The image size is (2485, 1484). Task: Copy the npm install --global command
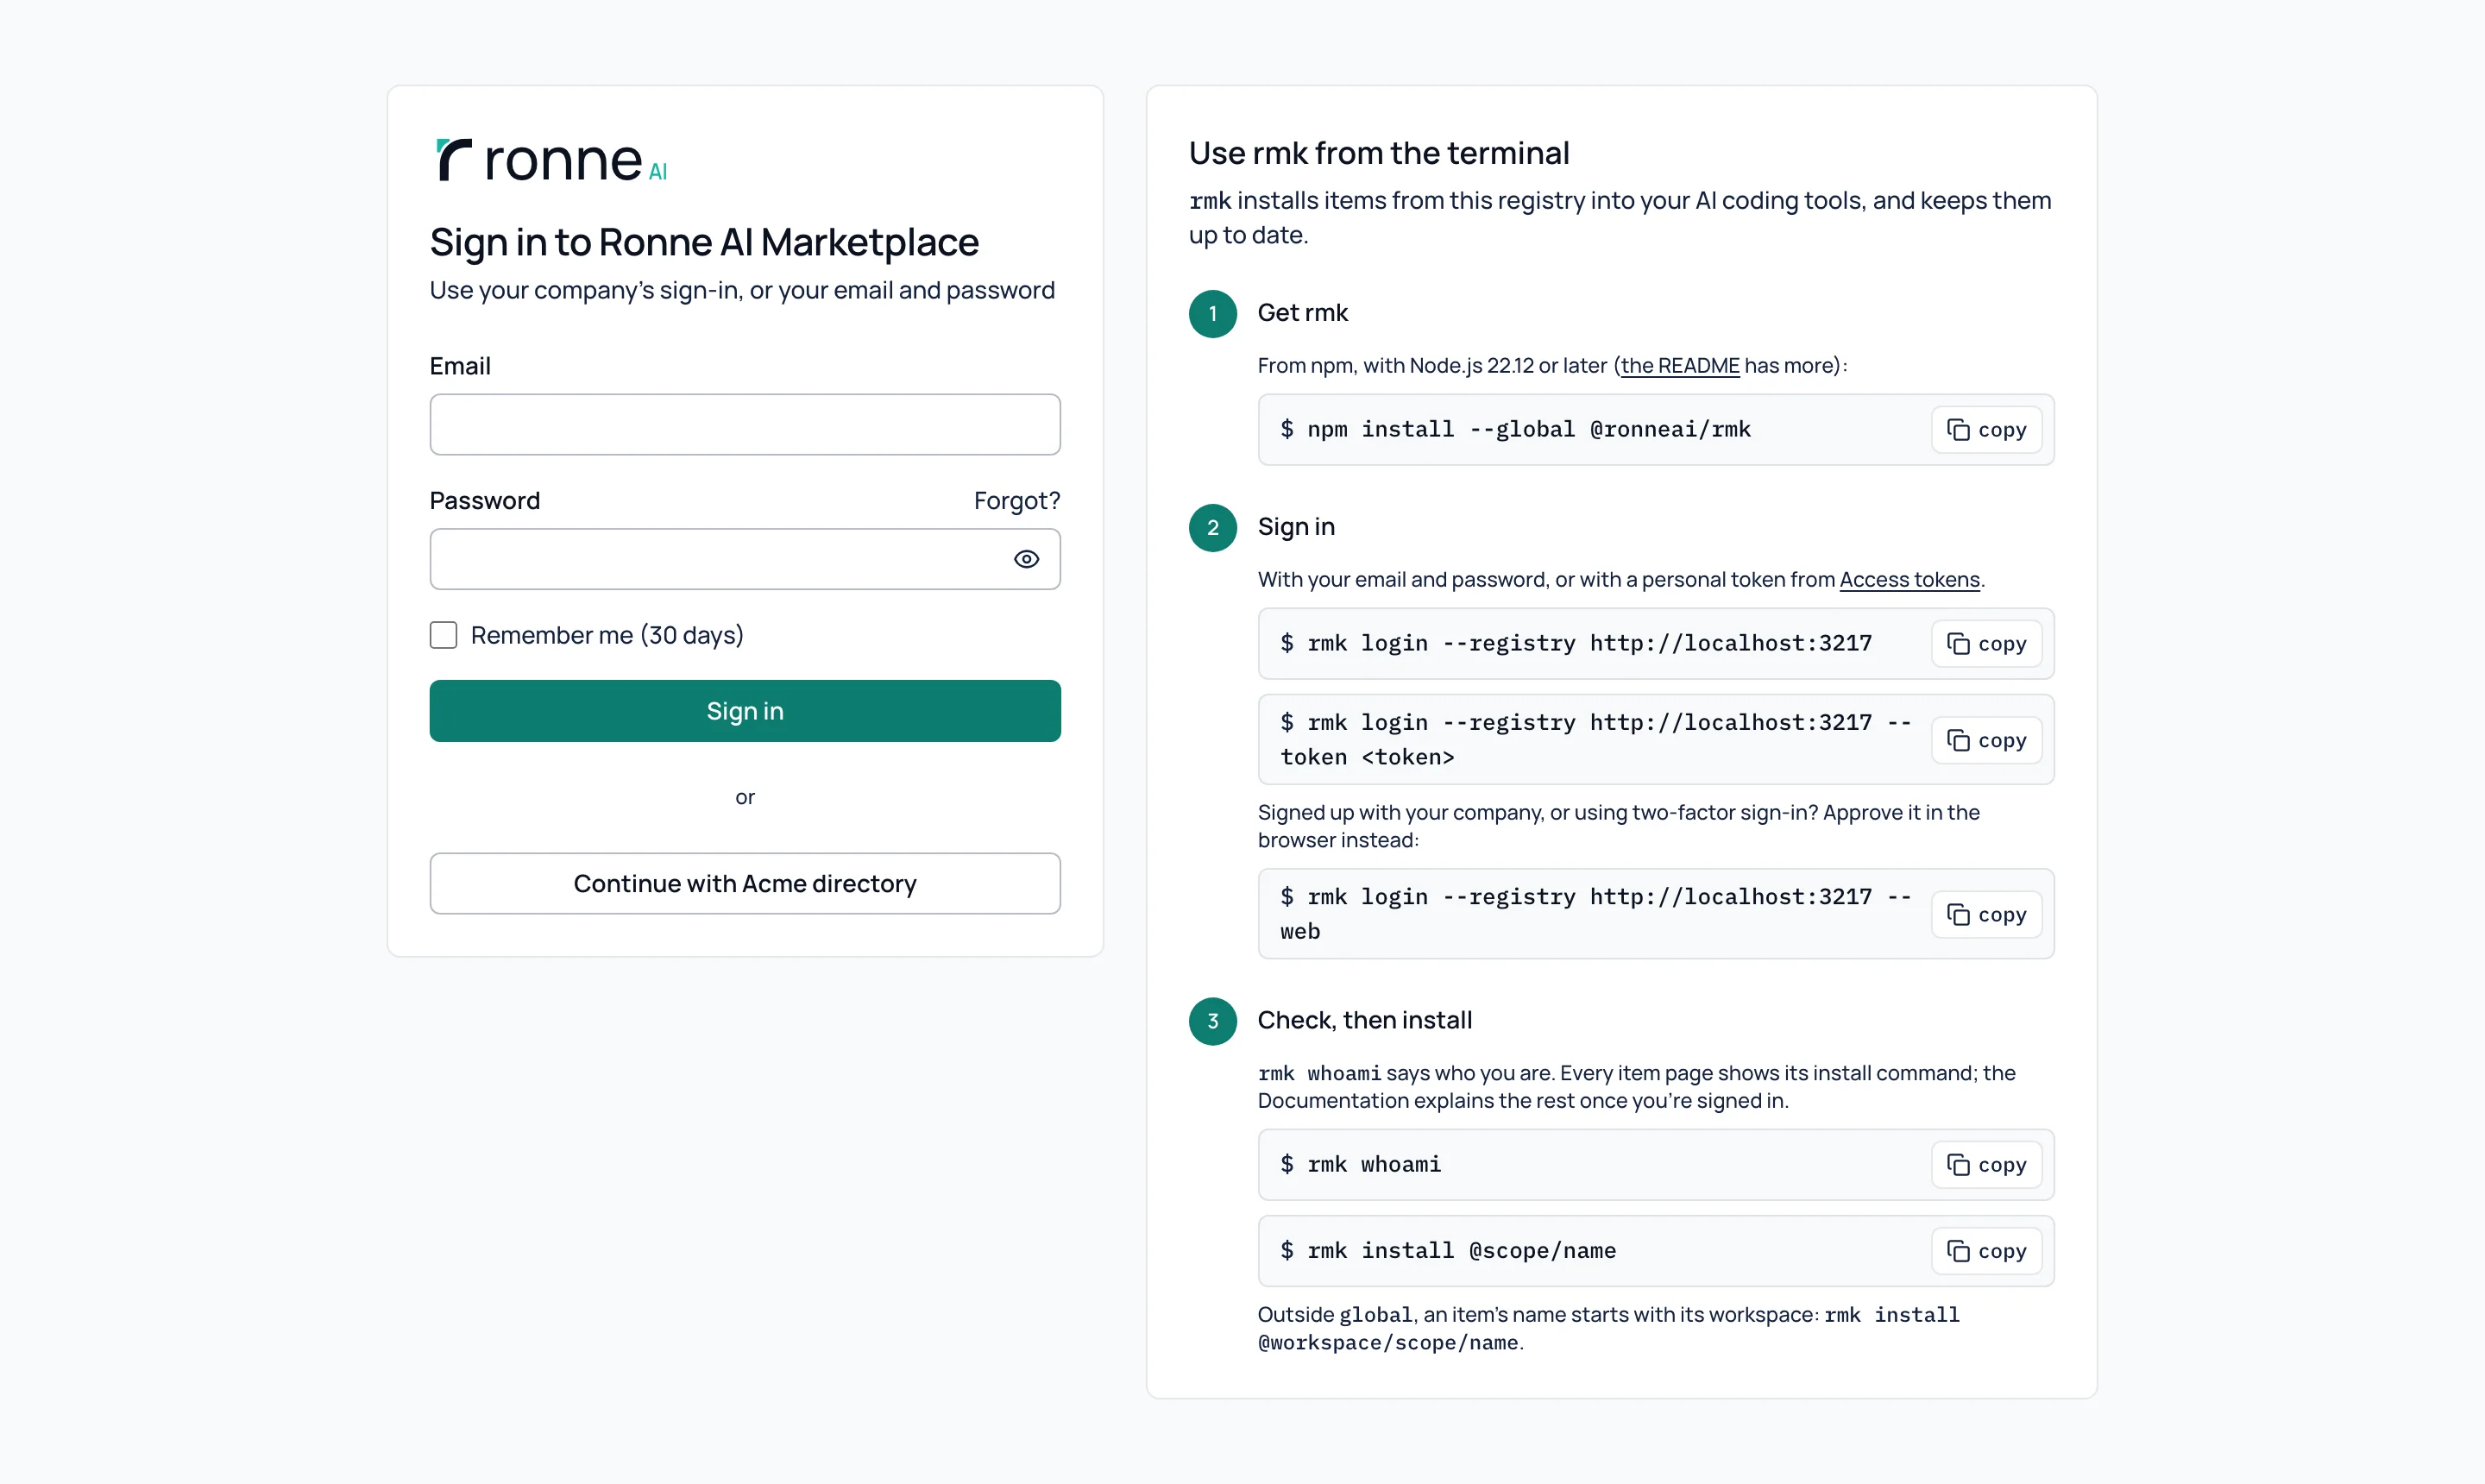(x=1986, y=430)
